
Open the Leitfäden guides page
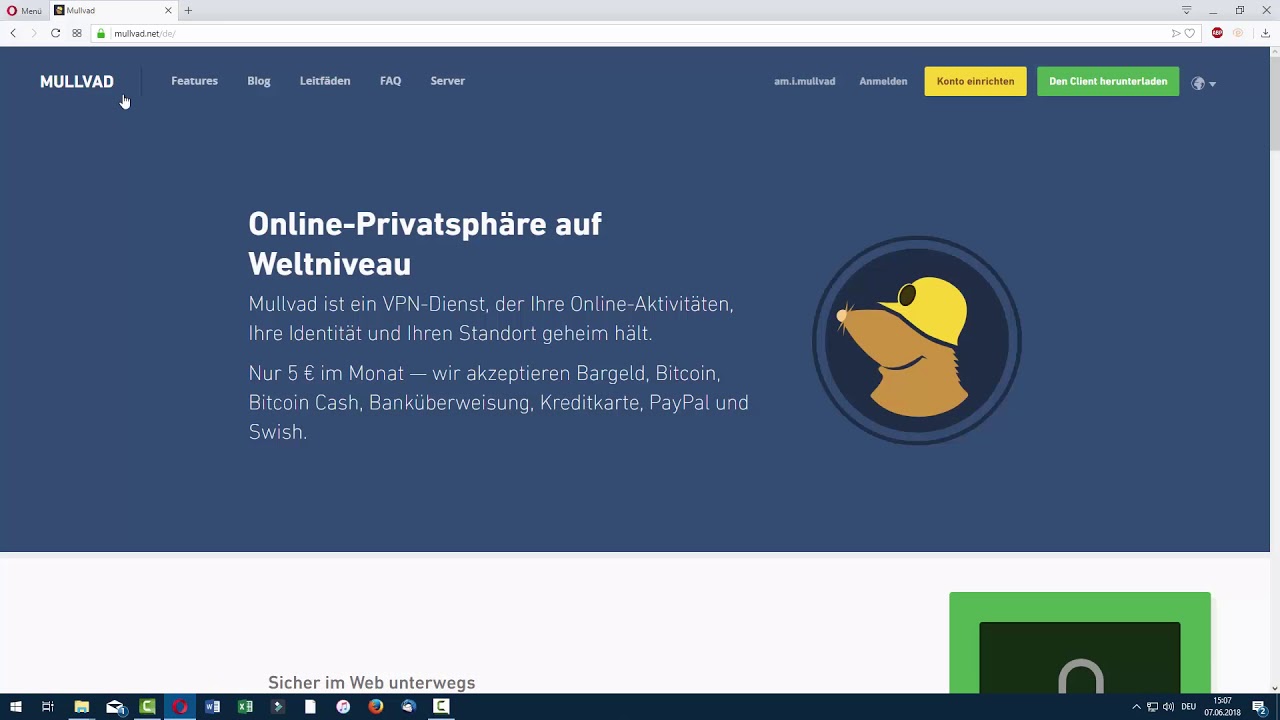coord(325,81)
